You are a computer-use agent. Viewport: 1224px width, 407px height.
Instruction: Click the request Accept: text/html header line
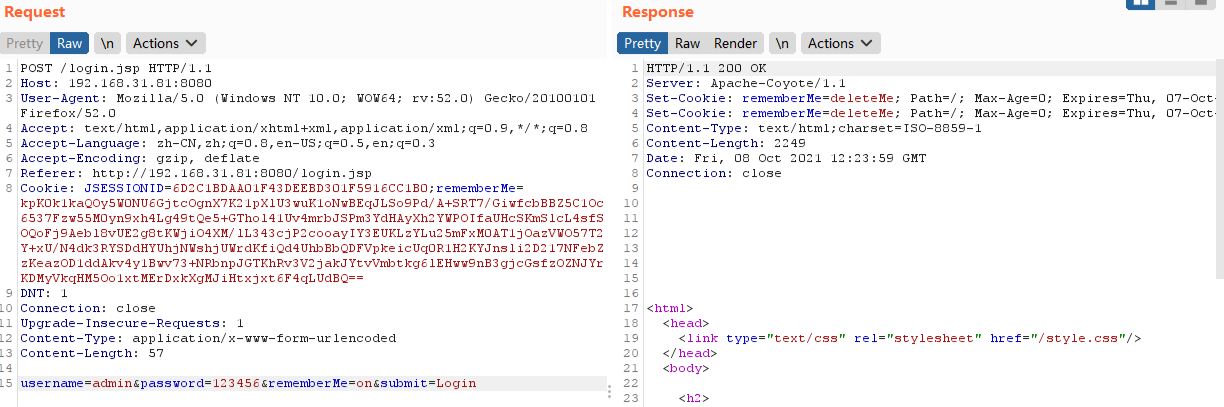point(304,128)
